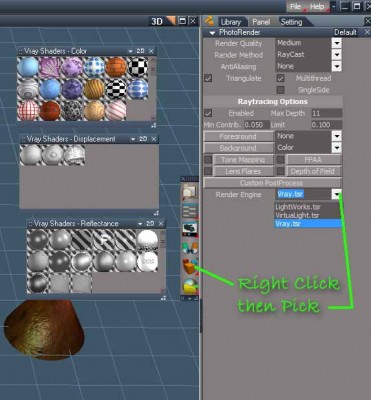The height and width of the screenshot is (400, 371).
Task: Choose the pink striped sphere color shader
Action: click(x=116, y=110)
